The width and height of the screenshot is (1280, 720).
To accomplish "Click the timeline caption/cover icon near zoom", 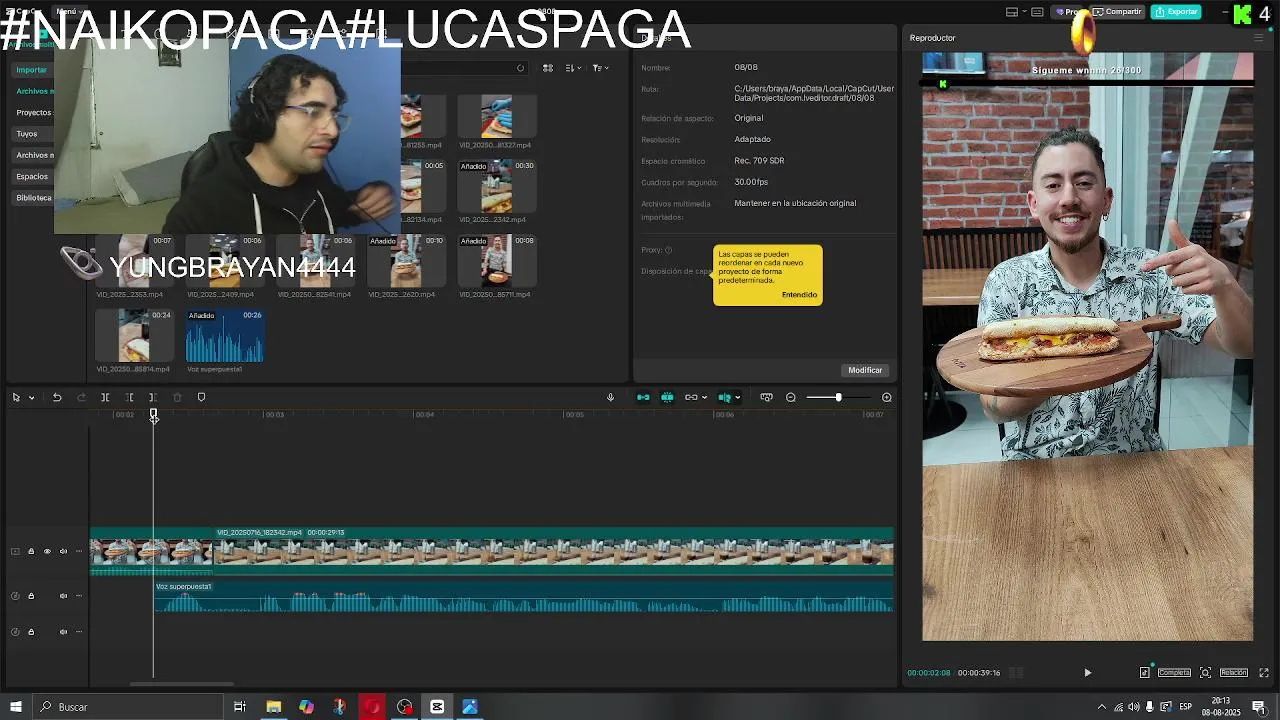I will 766,397.
